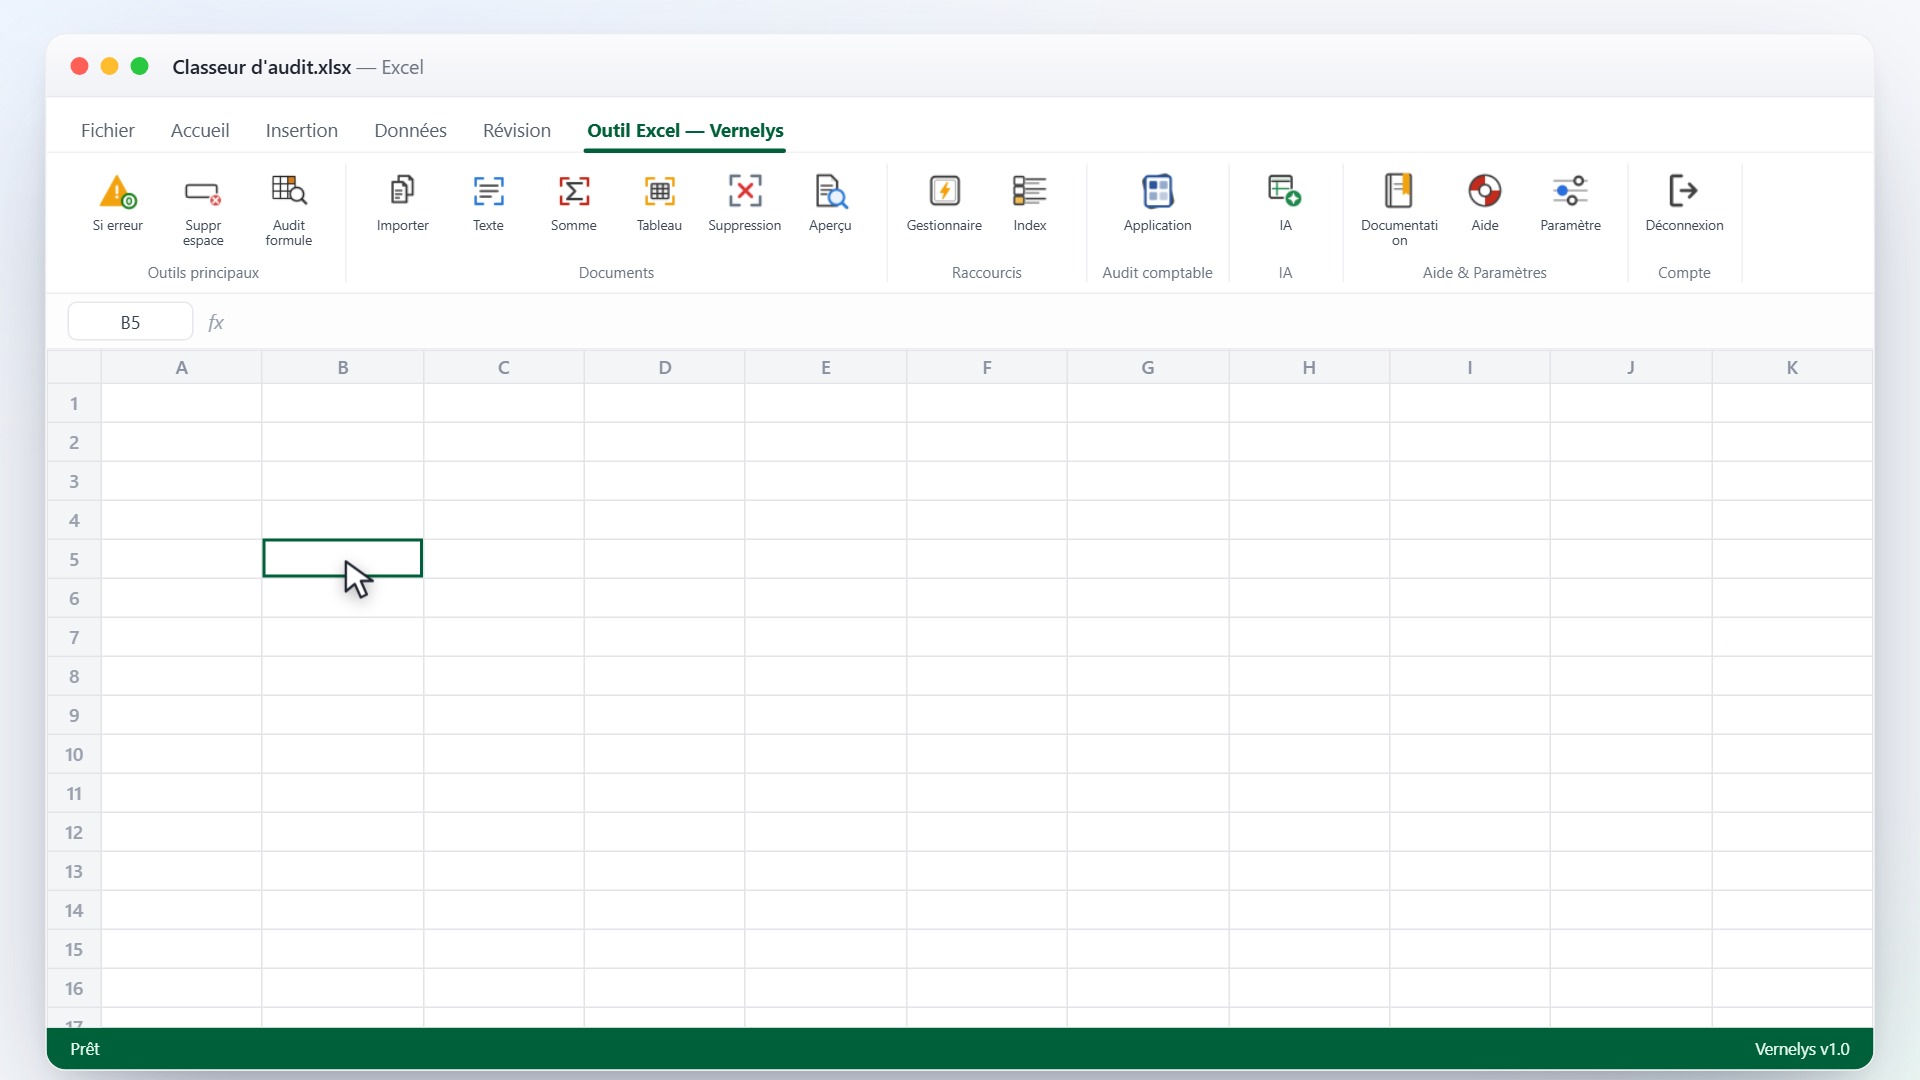Select column A header

[181, 367]
